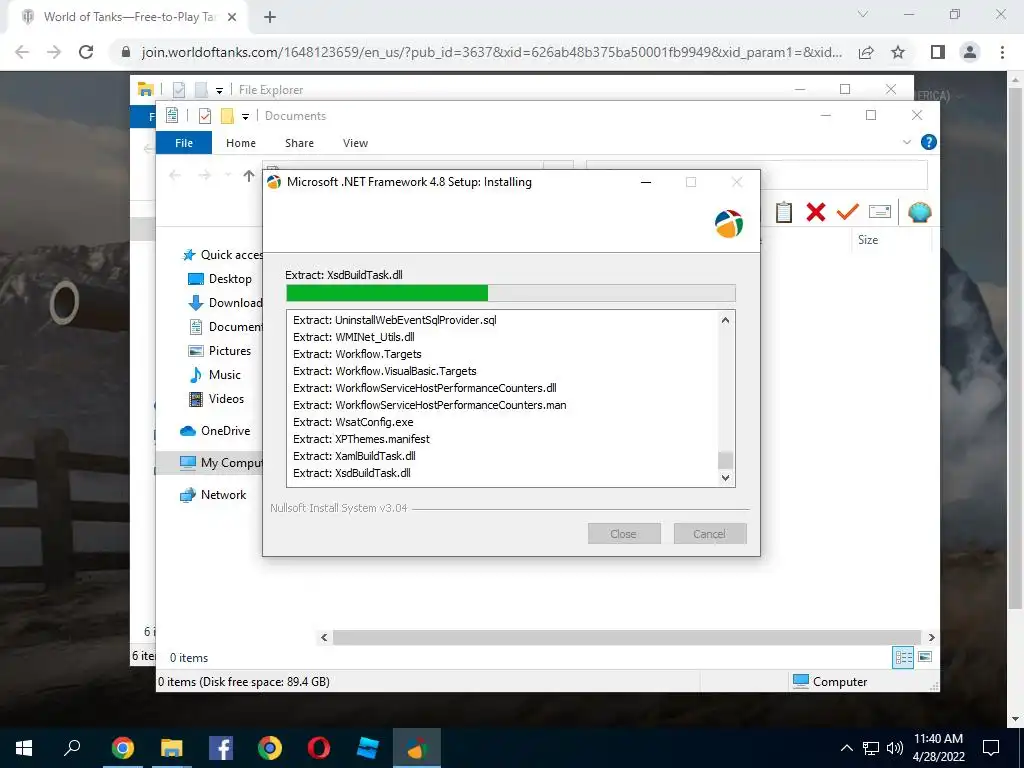Open the Home ribbon tab
The width and height of the screenshot is (1024, 768).
[241, 143]
